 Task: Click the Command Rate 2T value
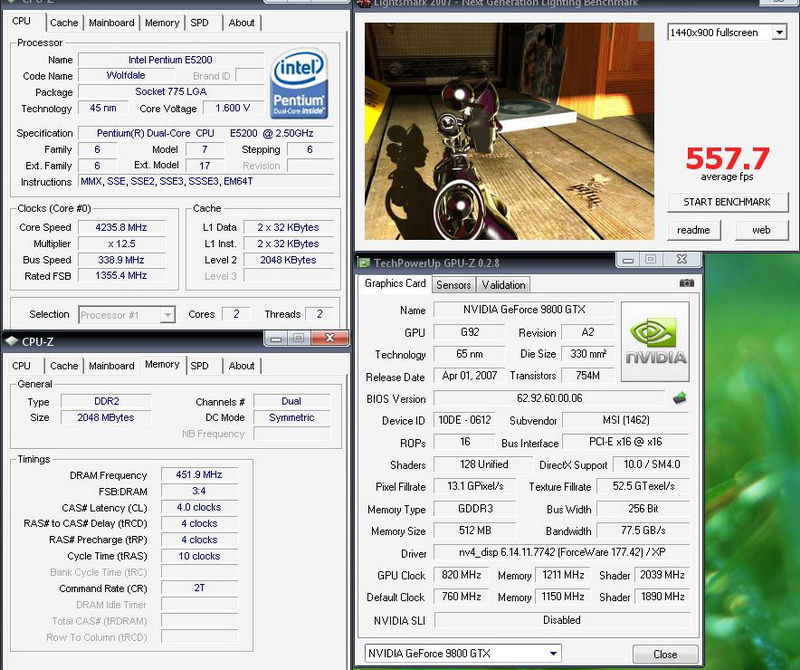point(199,588)
